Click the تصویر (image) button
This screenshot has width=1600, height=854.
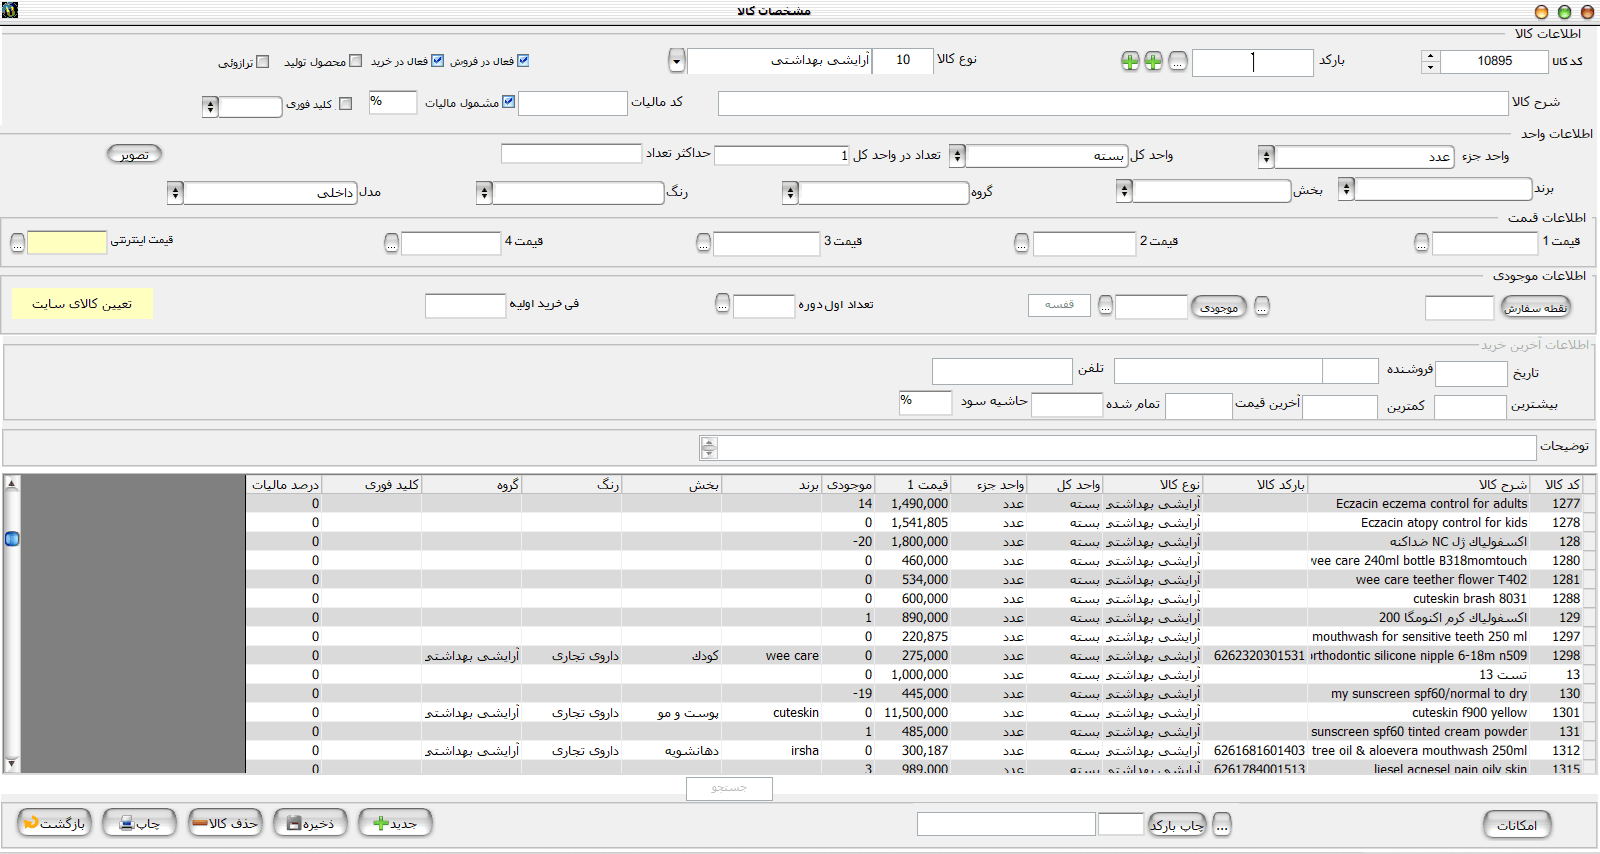coord(134,154)
